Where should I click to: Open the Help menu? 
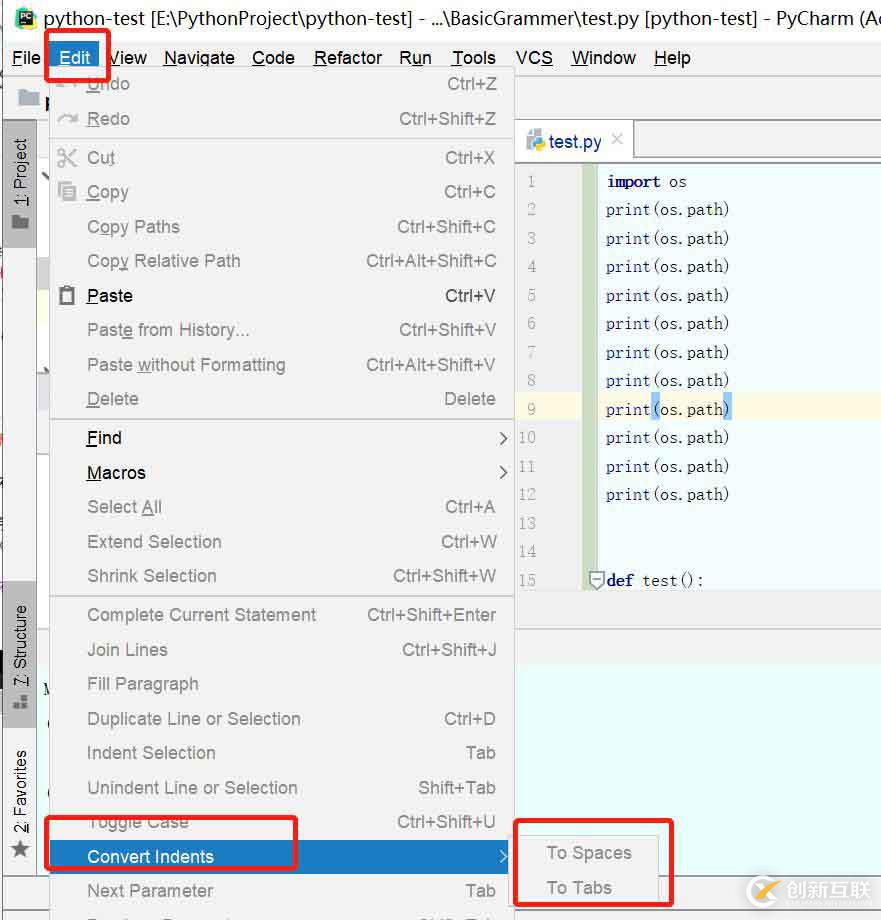pos(672,58)
